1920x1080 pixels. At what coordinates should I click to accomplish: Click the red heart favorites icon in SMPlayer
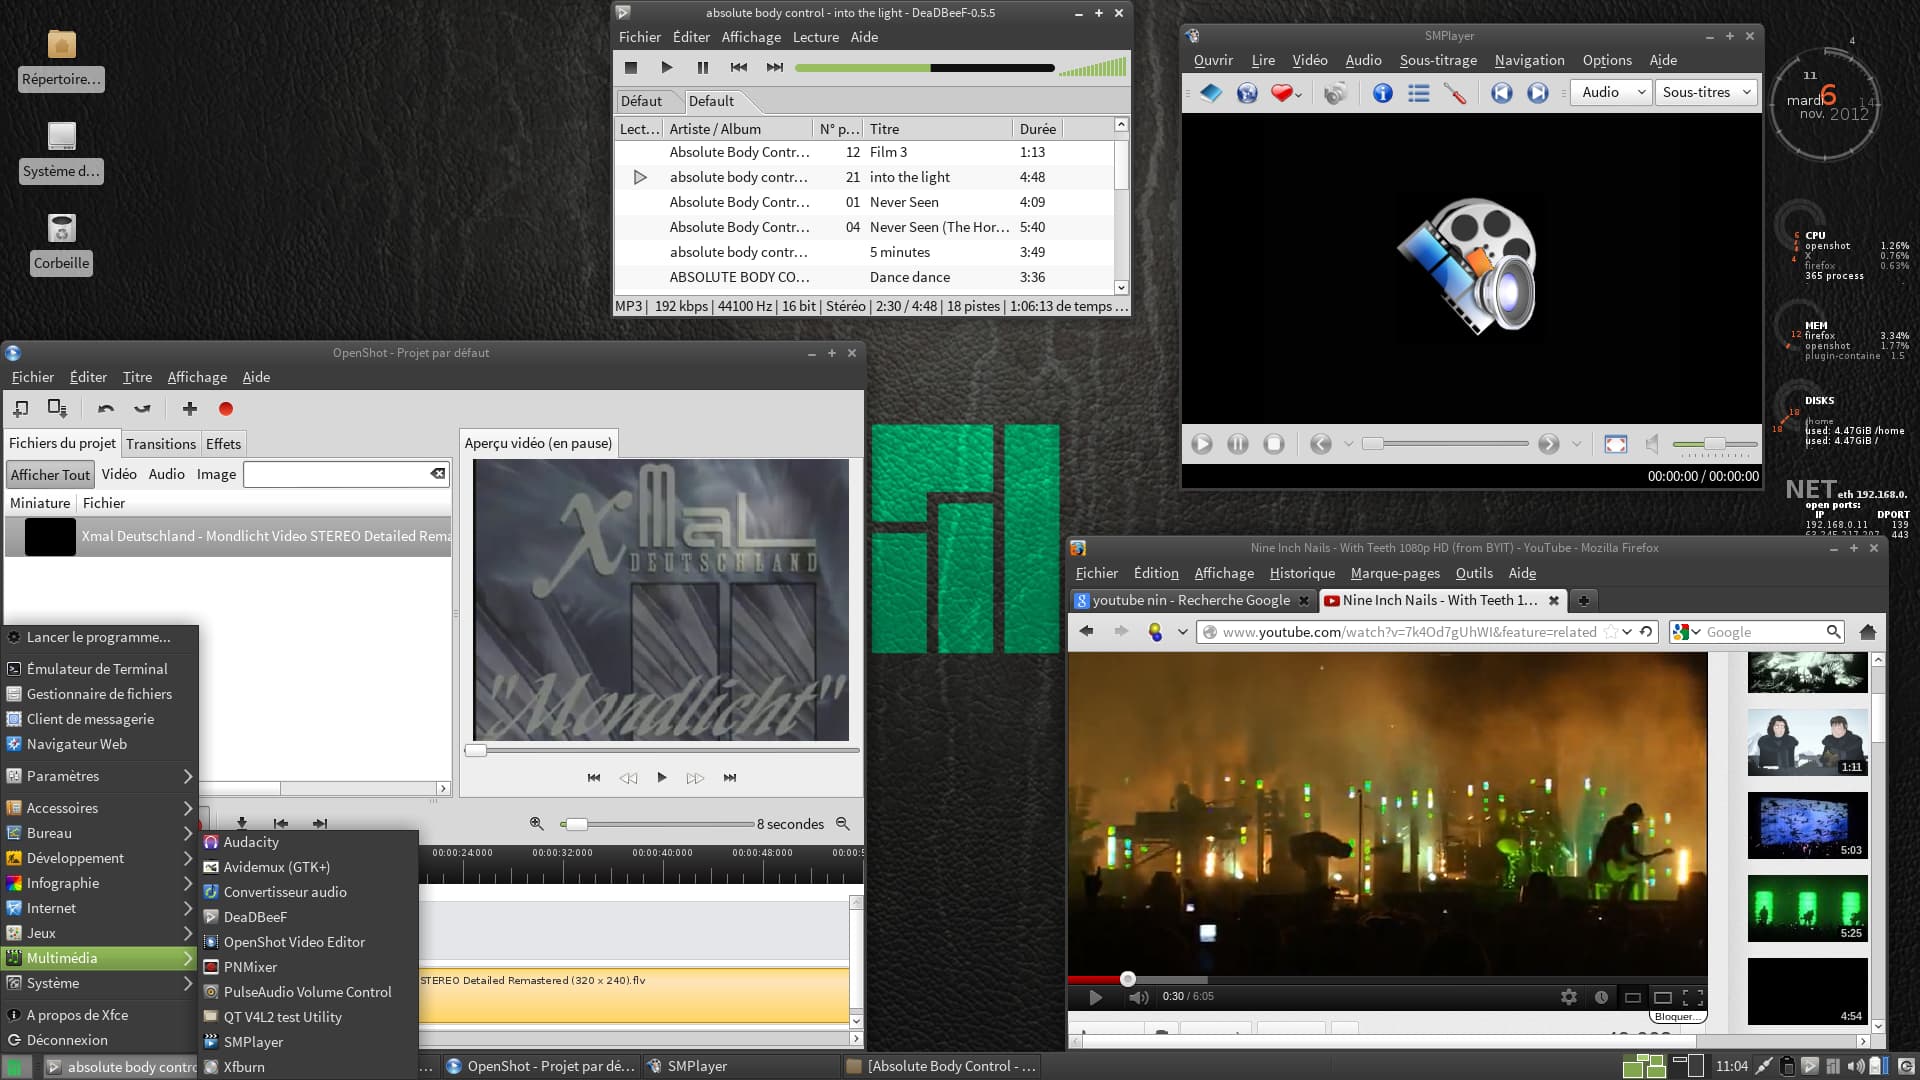click(1283, 93)
